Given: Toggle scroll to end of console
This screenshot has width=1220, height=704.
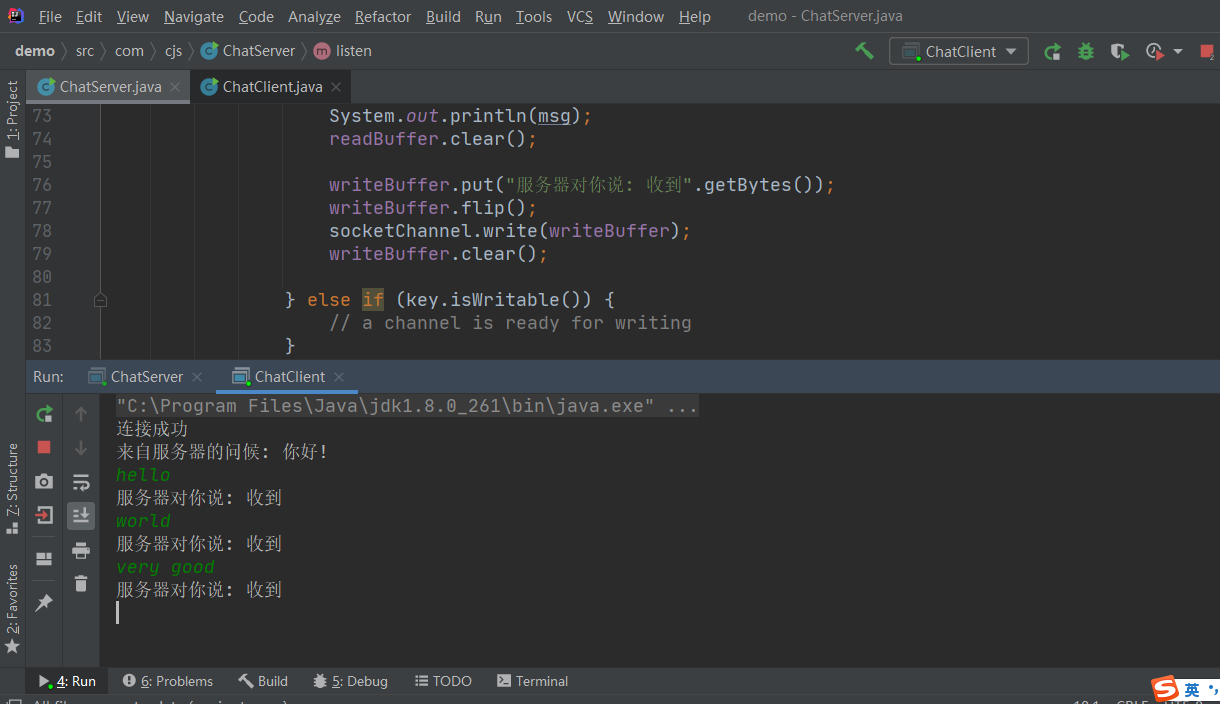Looking at the screenshot, I should (x=81, y=516).
